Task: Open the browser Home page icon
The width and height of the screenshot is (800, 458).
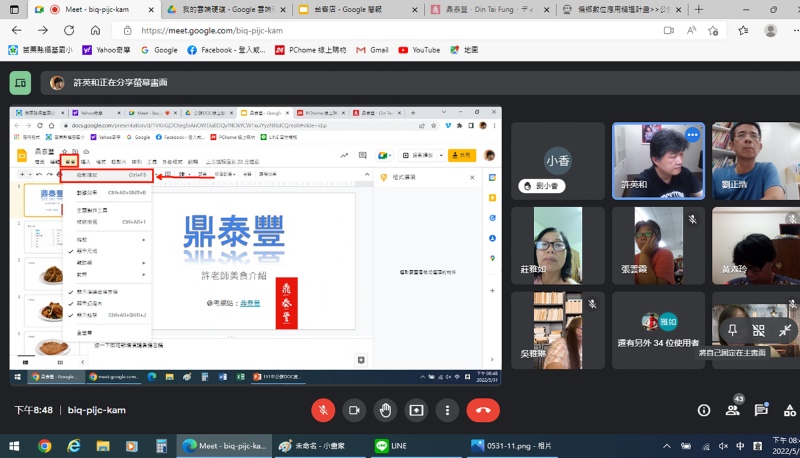Action: tap(95, 31)
